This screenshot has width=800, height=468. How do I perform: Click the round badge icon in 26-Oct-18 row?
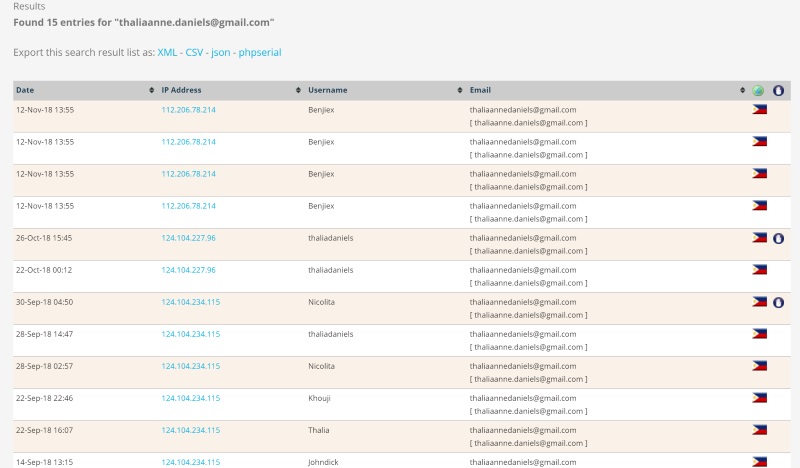point(778,238)
